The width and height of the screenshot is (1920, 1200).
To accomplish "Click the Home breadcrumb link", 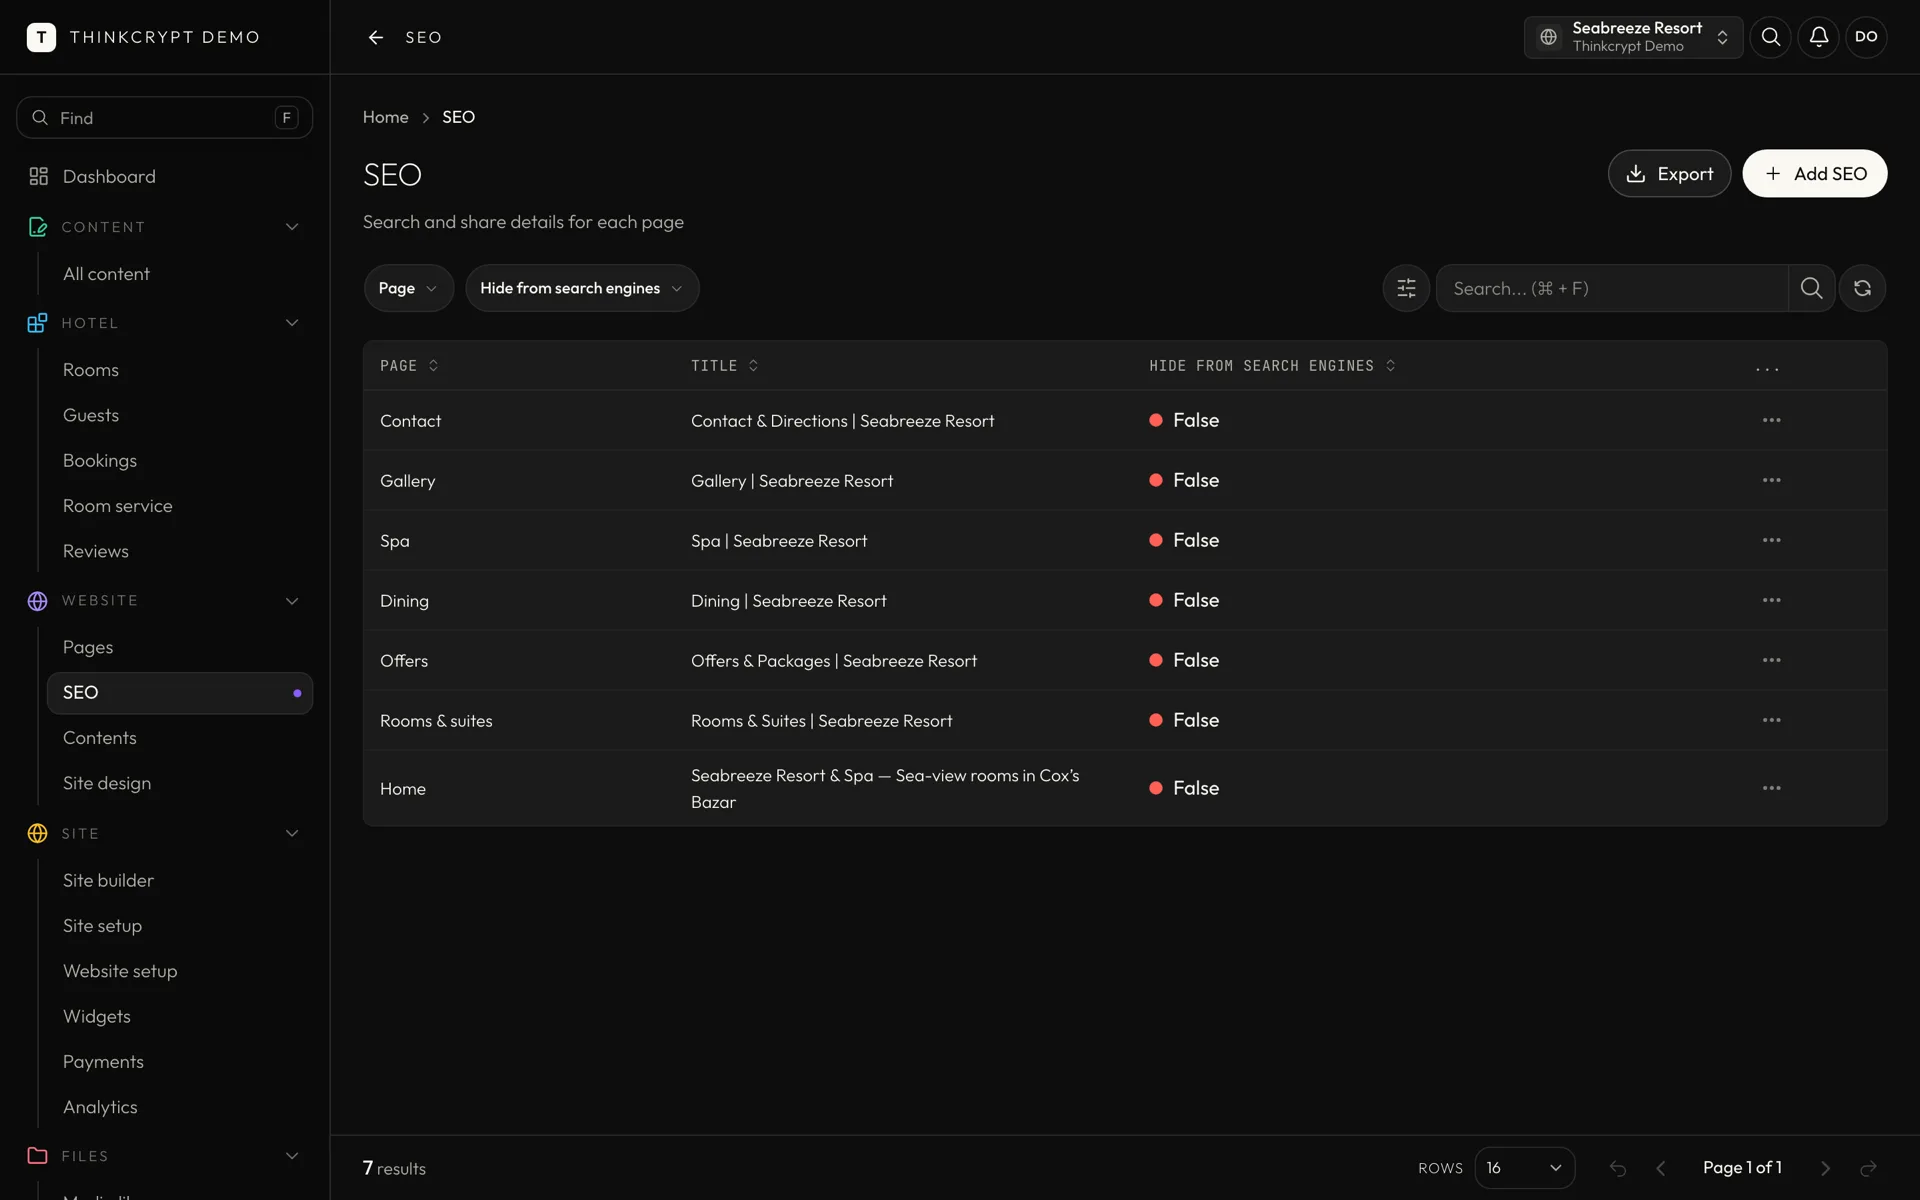I will point(385,117).
